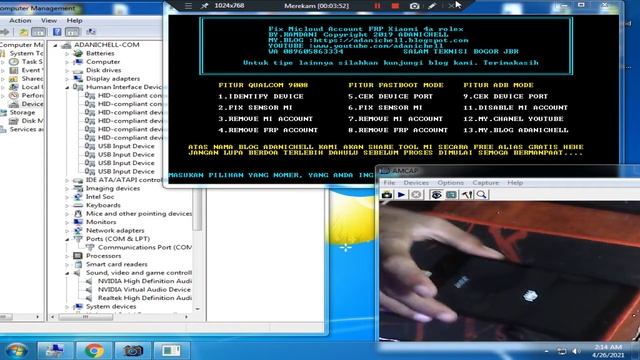
Task: Click the AMCAP stop capture icon
Action: [416, 195]
